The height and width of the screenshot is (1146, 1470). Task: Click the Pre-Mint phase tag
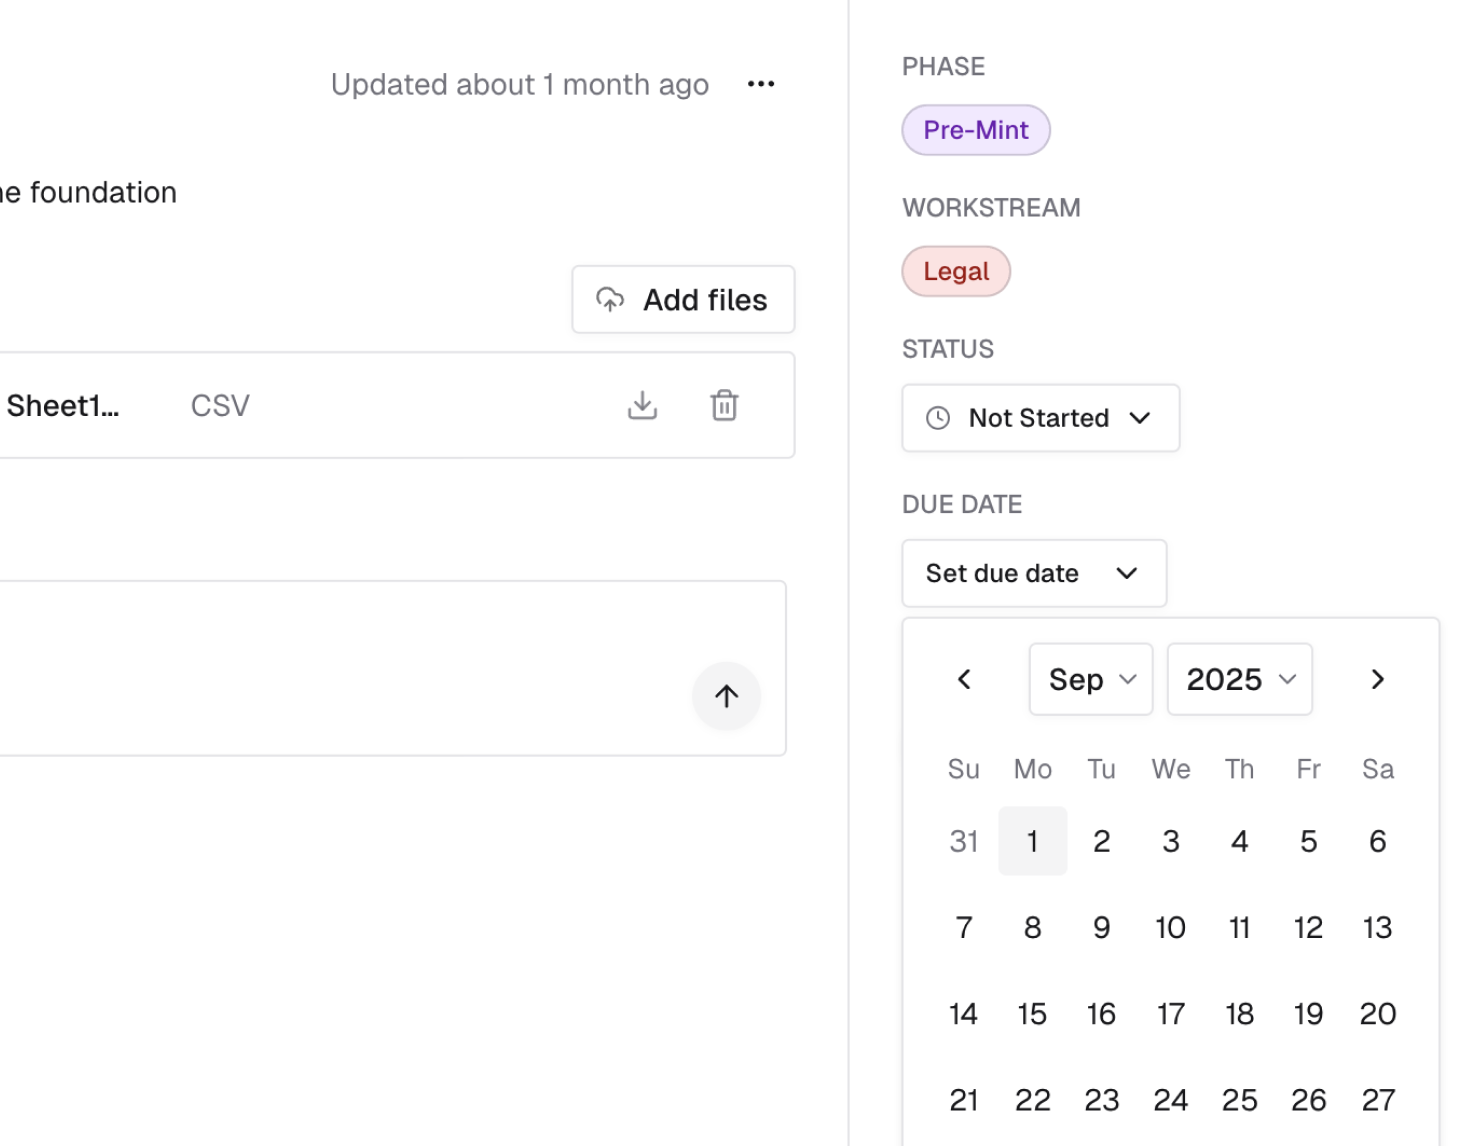click(976, 130)
